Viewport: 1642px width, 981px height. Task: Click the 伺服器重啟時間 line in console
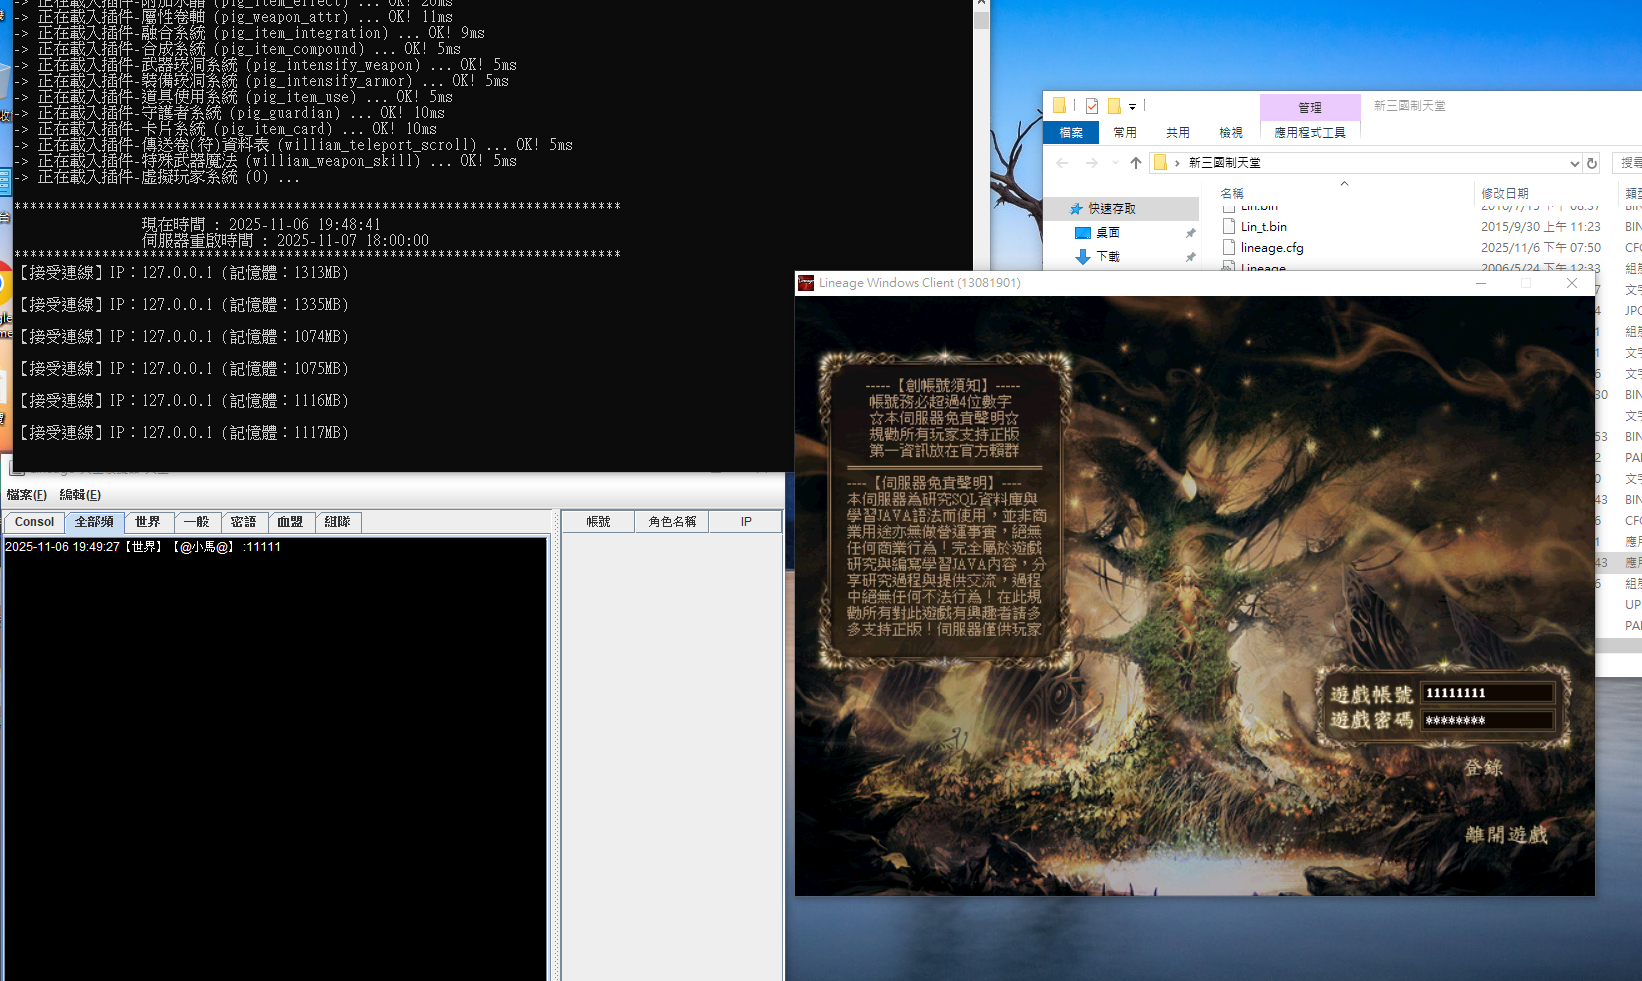(285, 241)
